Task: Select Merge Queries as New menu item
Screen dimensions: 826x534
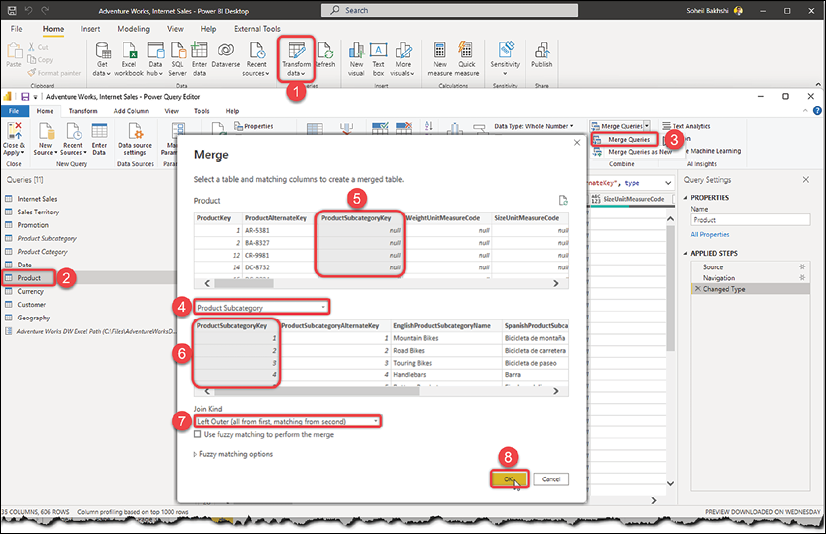Action: (633, 152)
